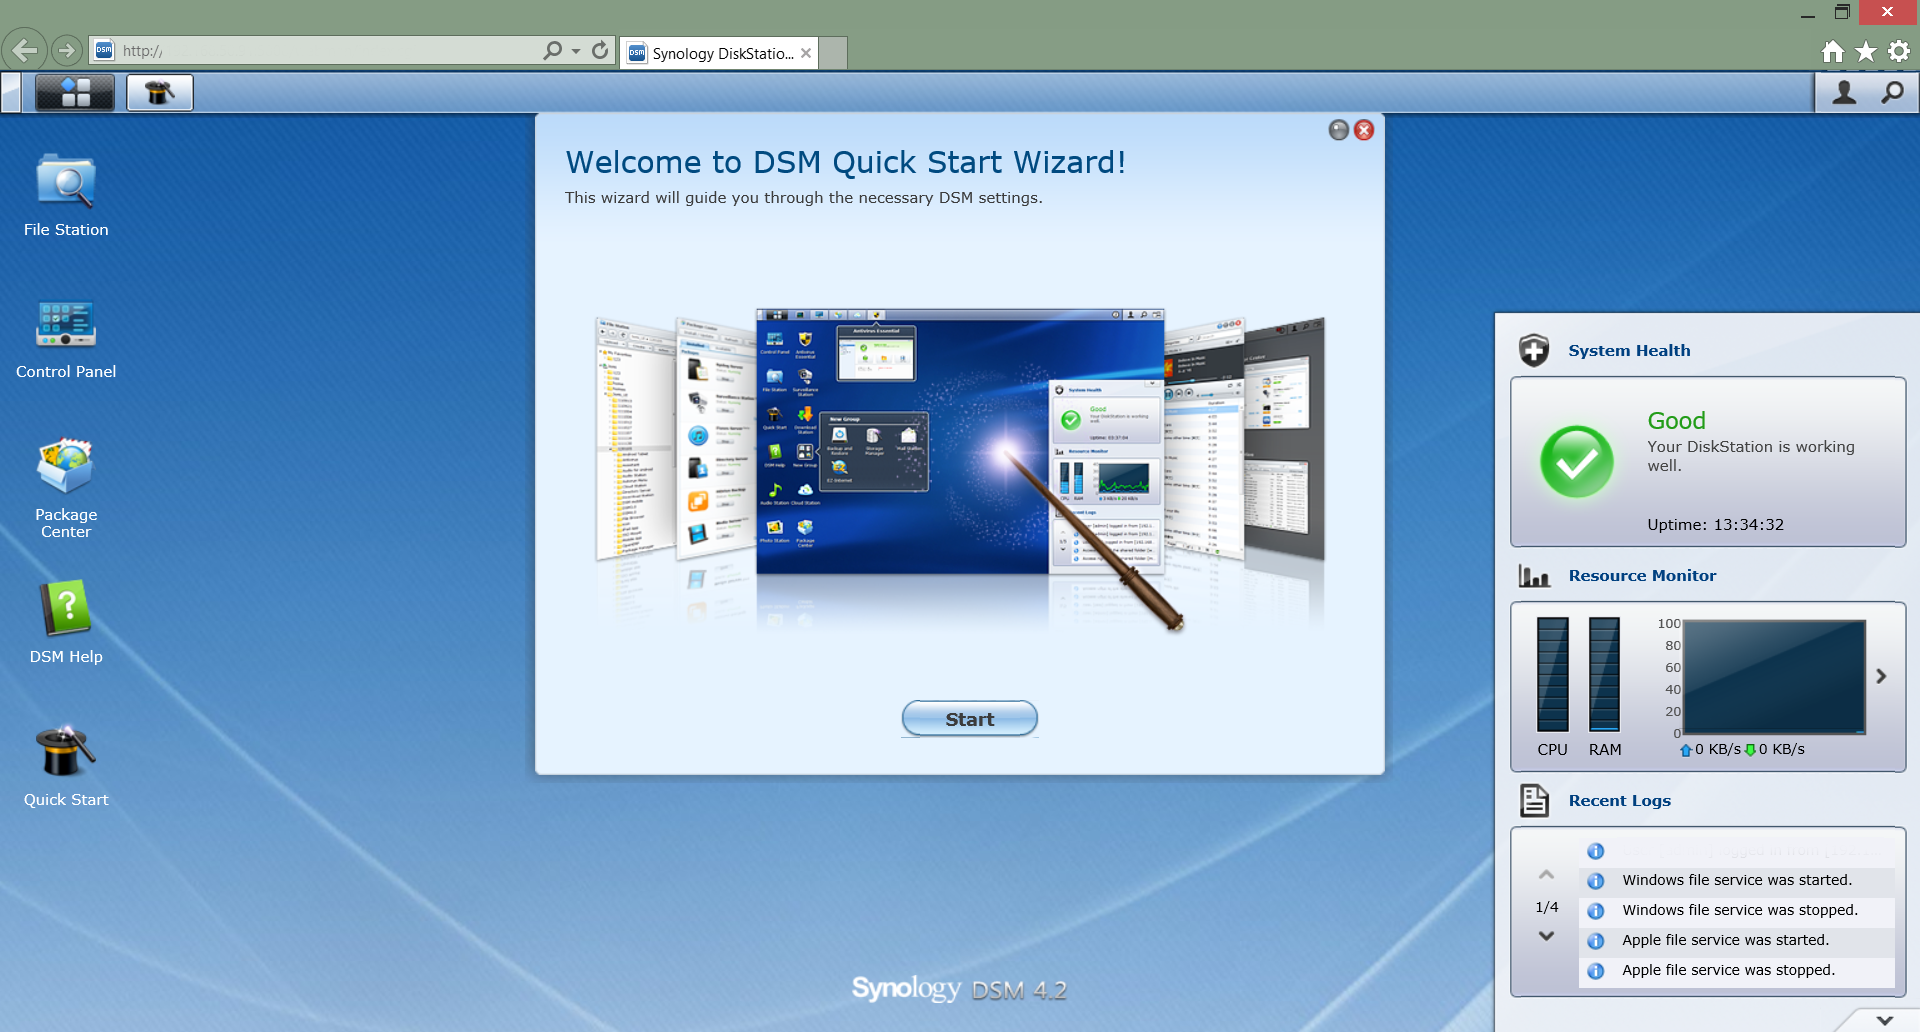Refresh the page with reload icon
This screenshot has width=1920, height=1032.
coord(600,50)
